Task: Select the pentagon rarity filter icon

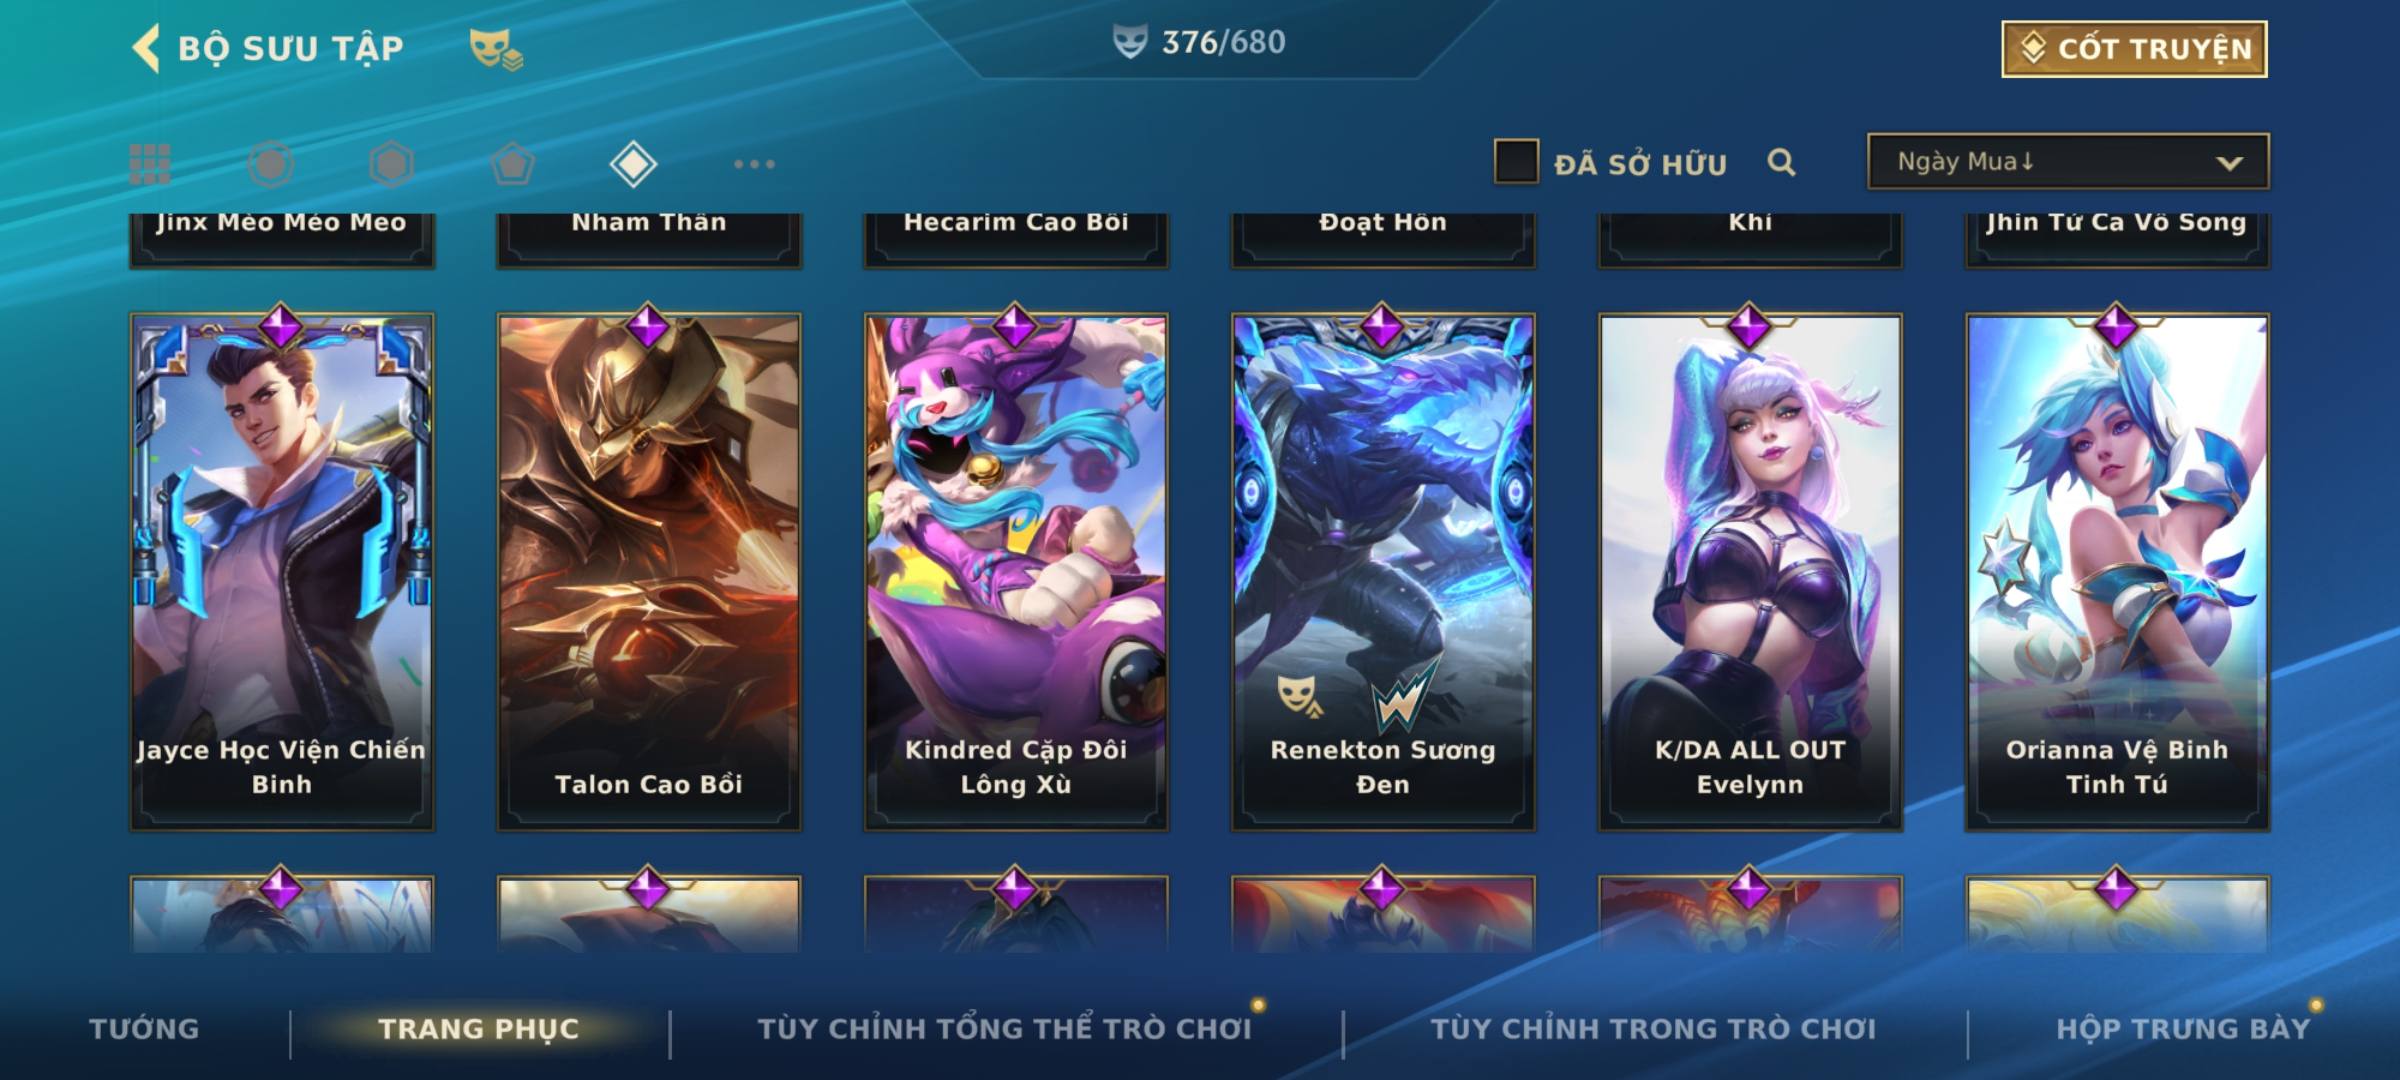Action: coord(512,164)
